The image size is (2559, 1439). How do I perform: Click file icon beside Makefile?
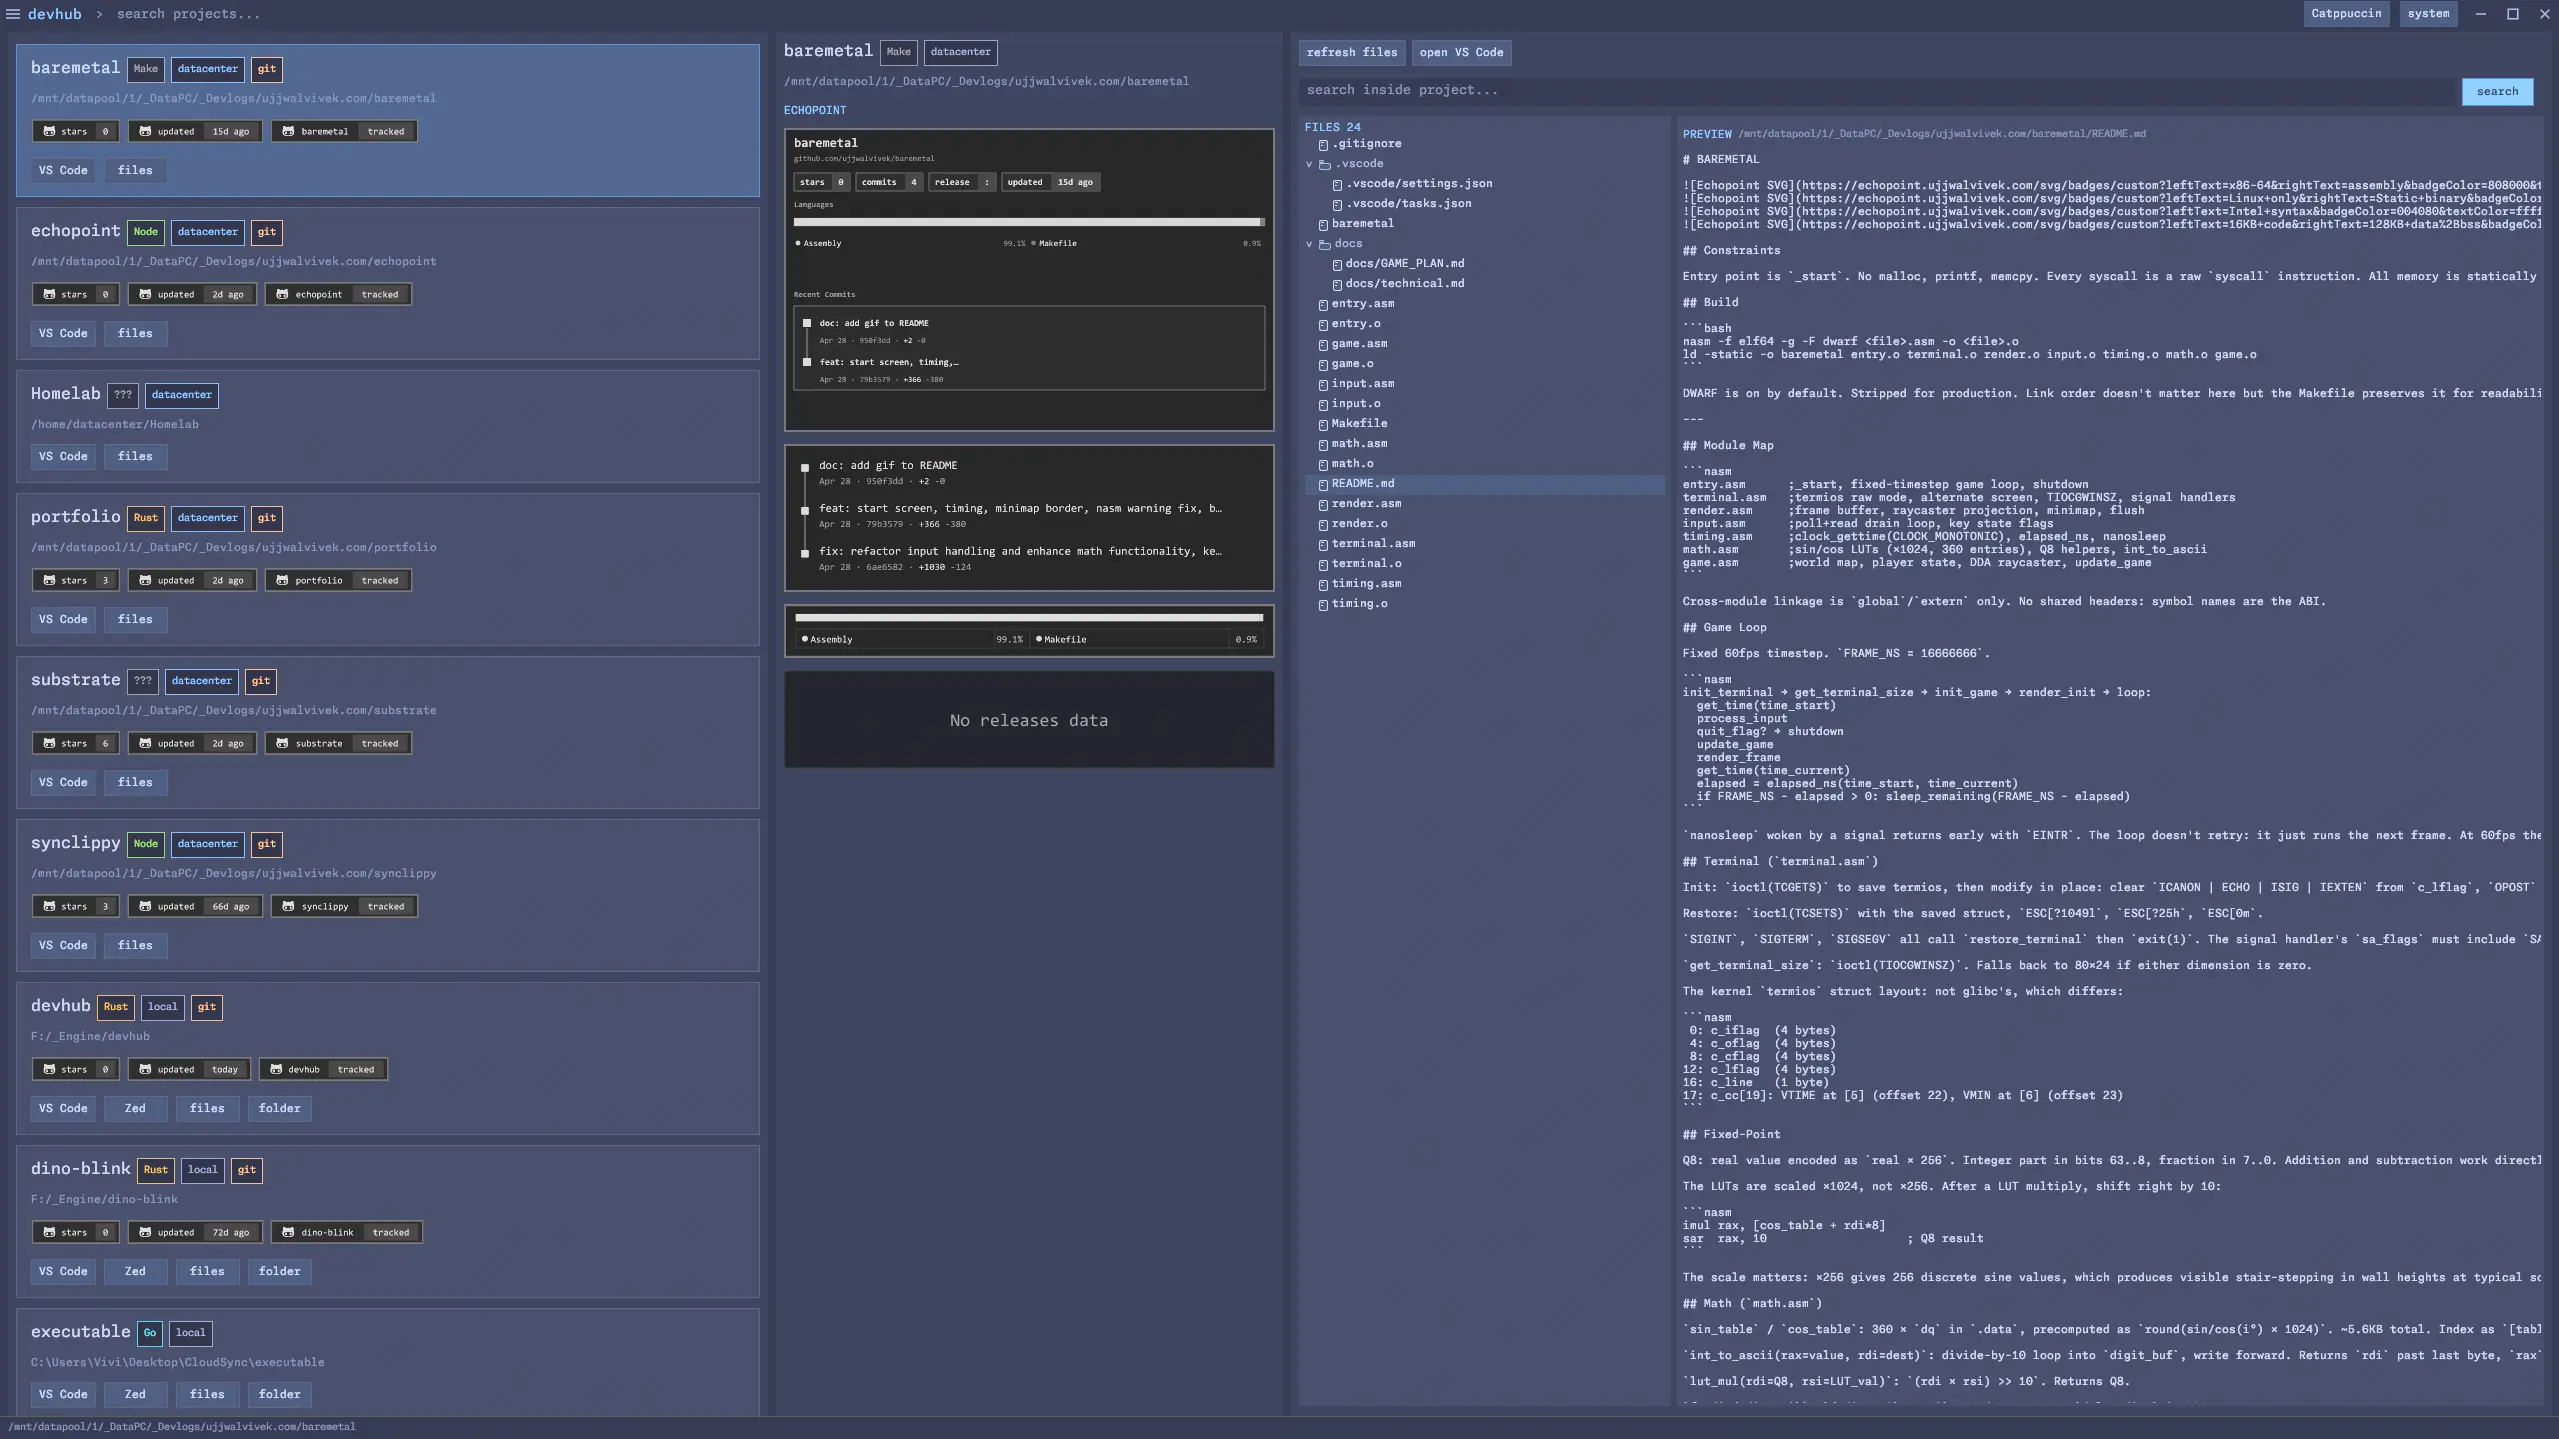pyautogui.click(x=1323, y=425)
